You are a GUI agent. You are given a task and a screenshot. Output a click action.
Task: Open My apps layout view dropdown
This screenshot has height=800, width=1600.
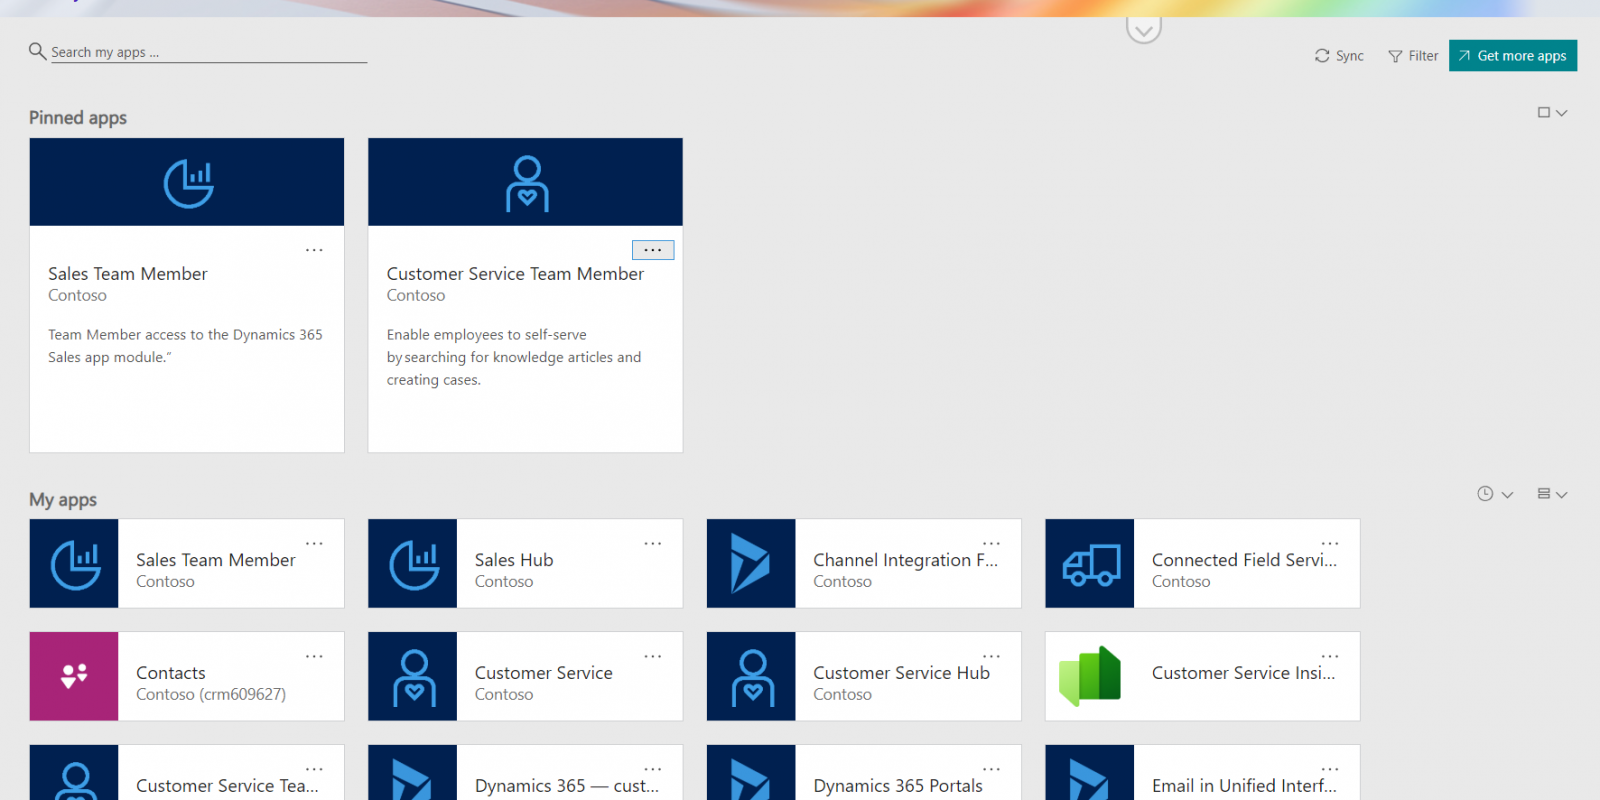1552,494
